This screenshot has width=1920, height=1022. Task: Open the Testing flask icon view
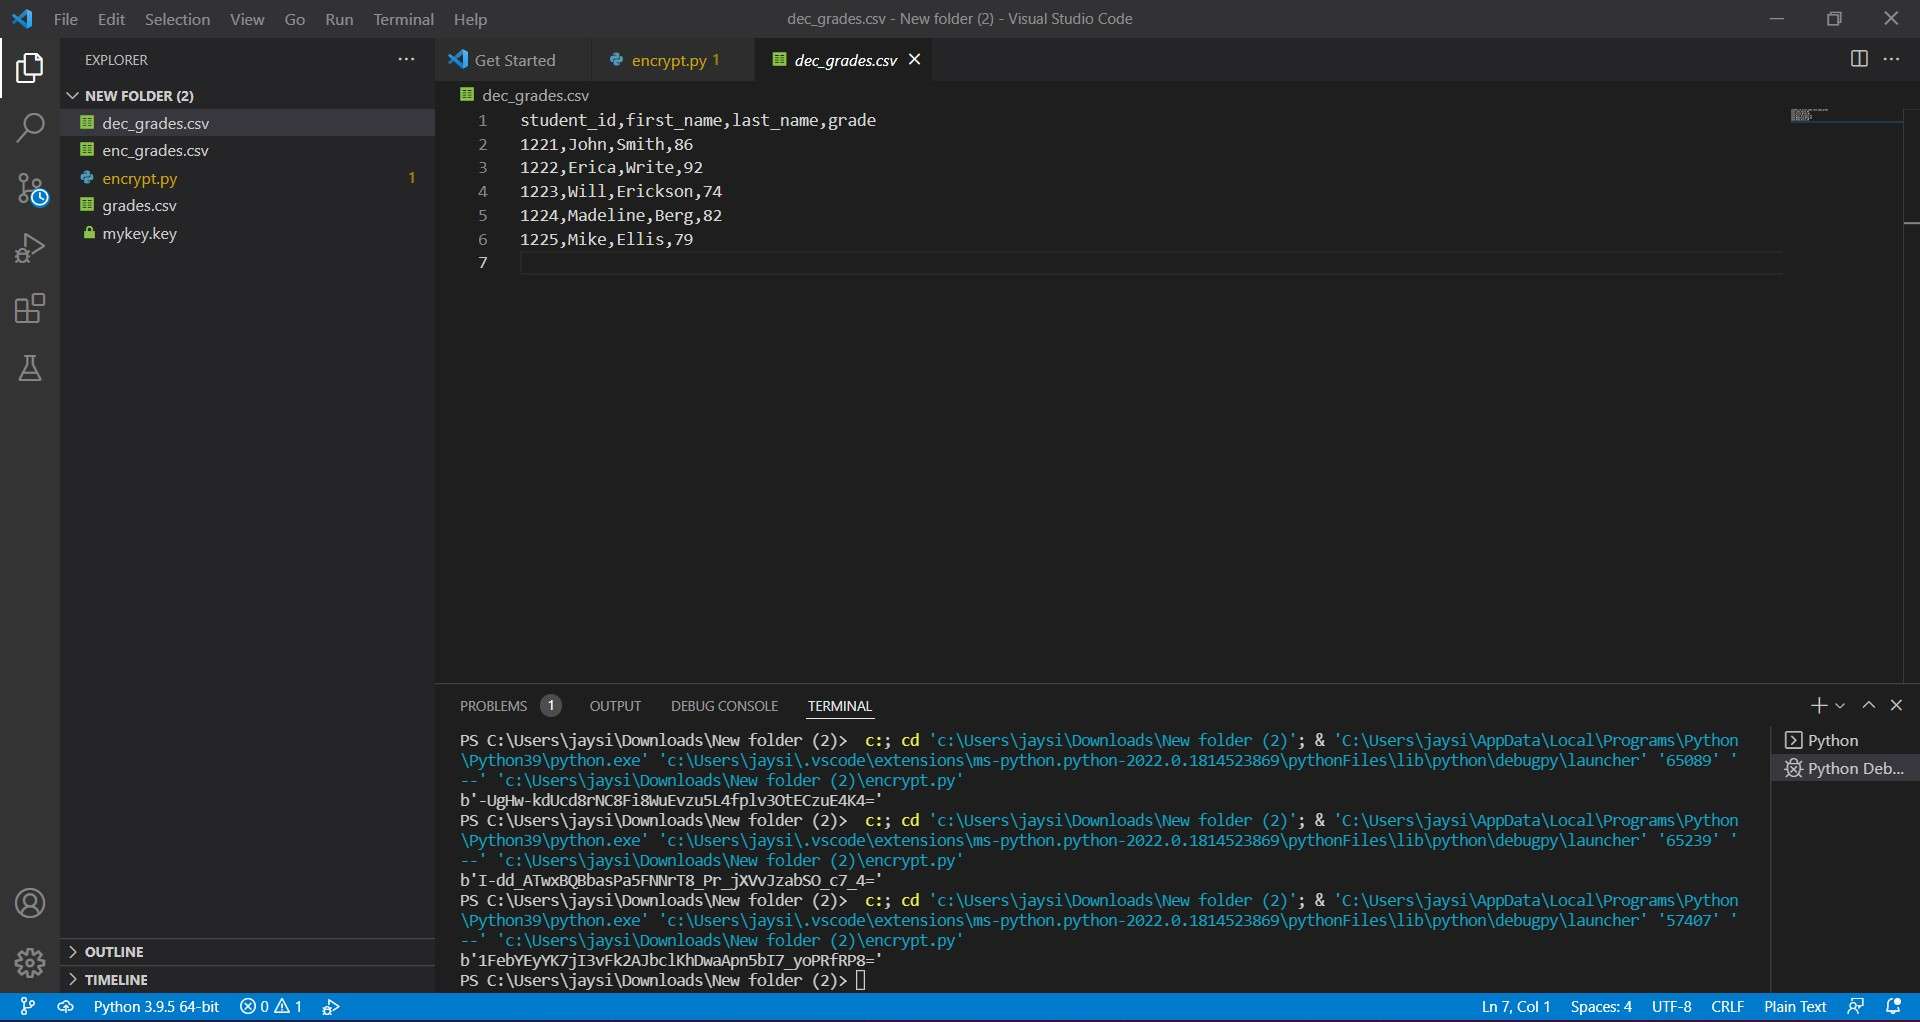click(30, 369)
